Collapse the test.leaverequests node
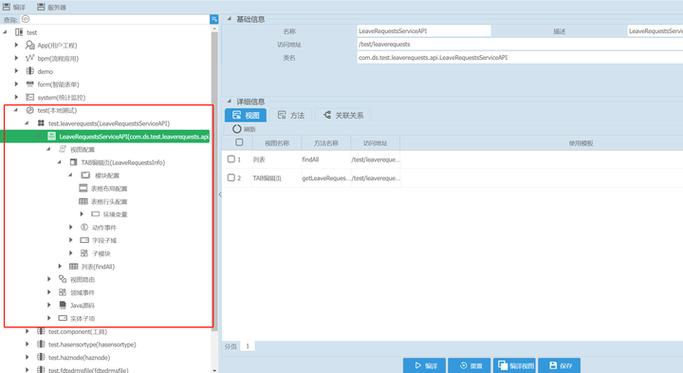This screenshot has width=683, height=373. pyautogui.click(x=27, y=123)
